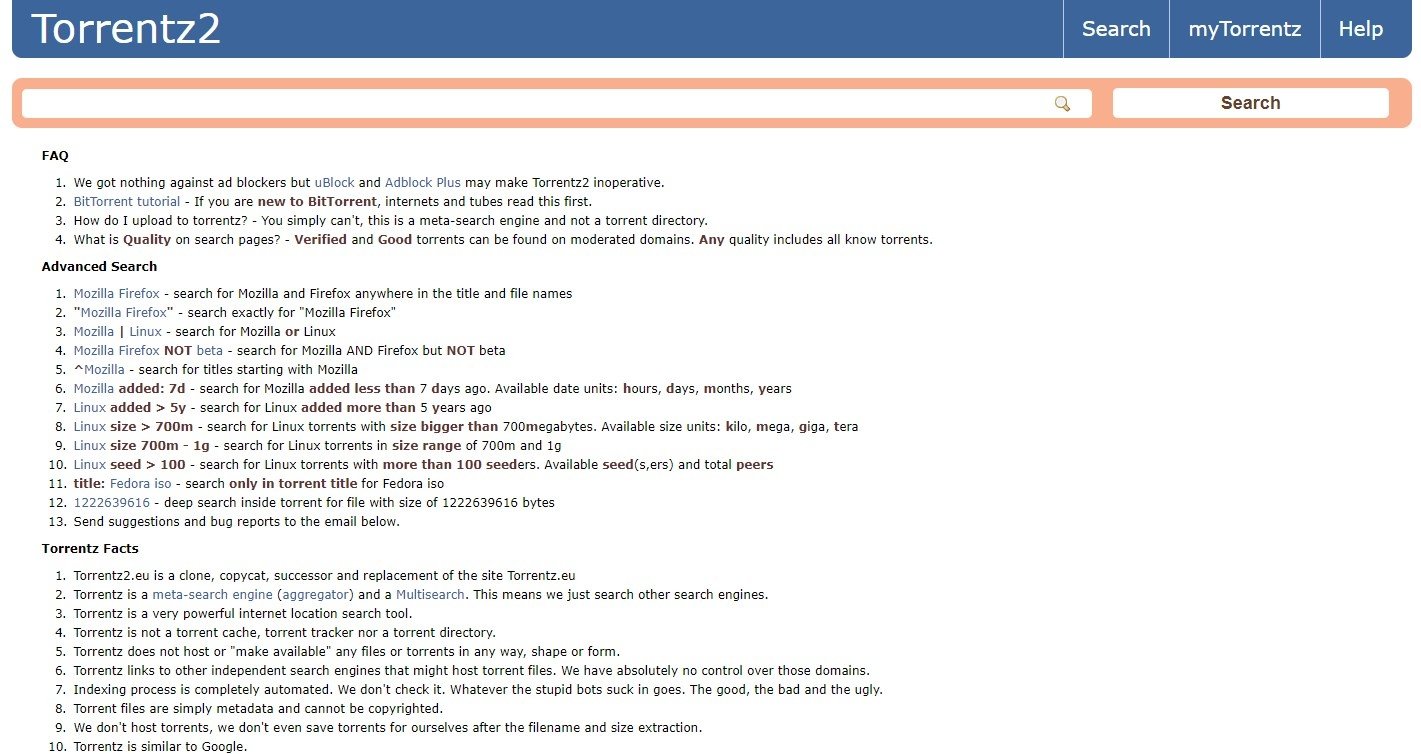Click the 'beta' link after NOT
Image resolution: width=1421 pixels, height=754 pixels.
click(x=210, y=351)
